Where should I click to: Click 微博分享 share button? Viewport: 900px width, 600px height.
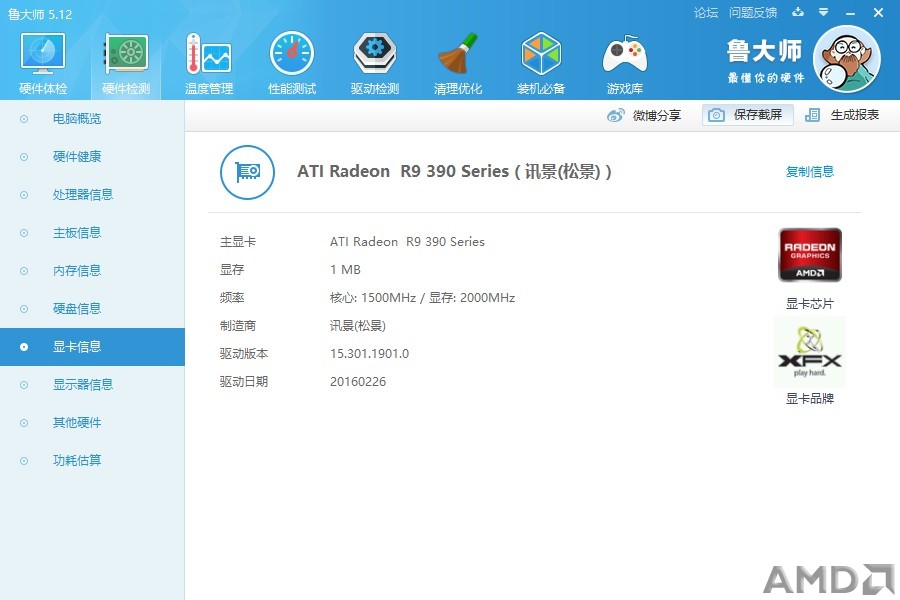click(644, 115)
